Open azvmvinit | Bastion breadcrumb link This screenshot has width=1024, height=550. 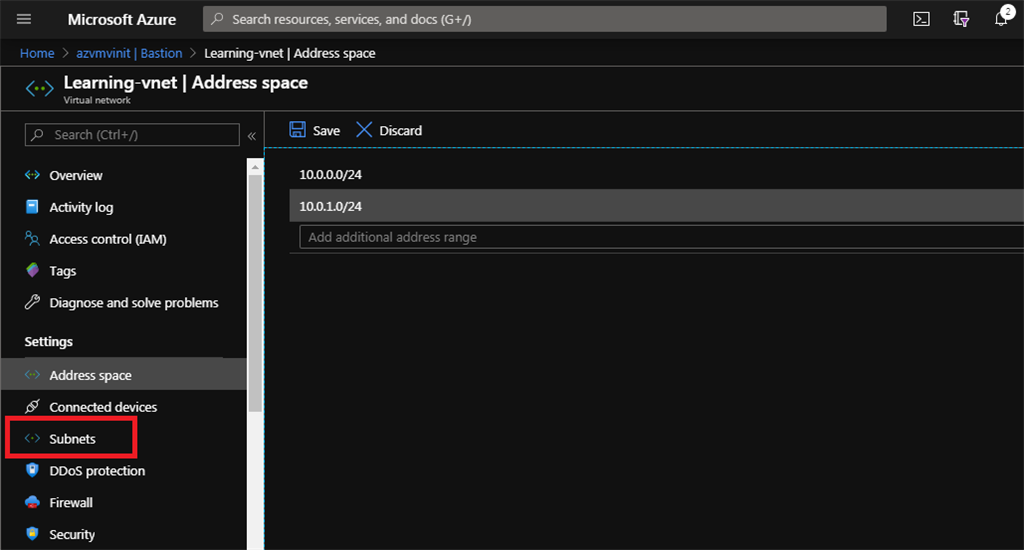pos(129,54)
